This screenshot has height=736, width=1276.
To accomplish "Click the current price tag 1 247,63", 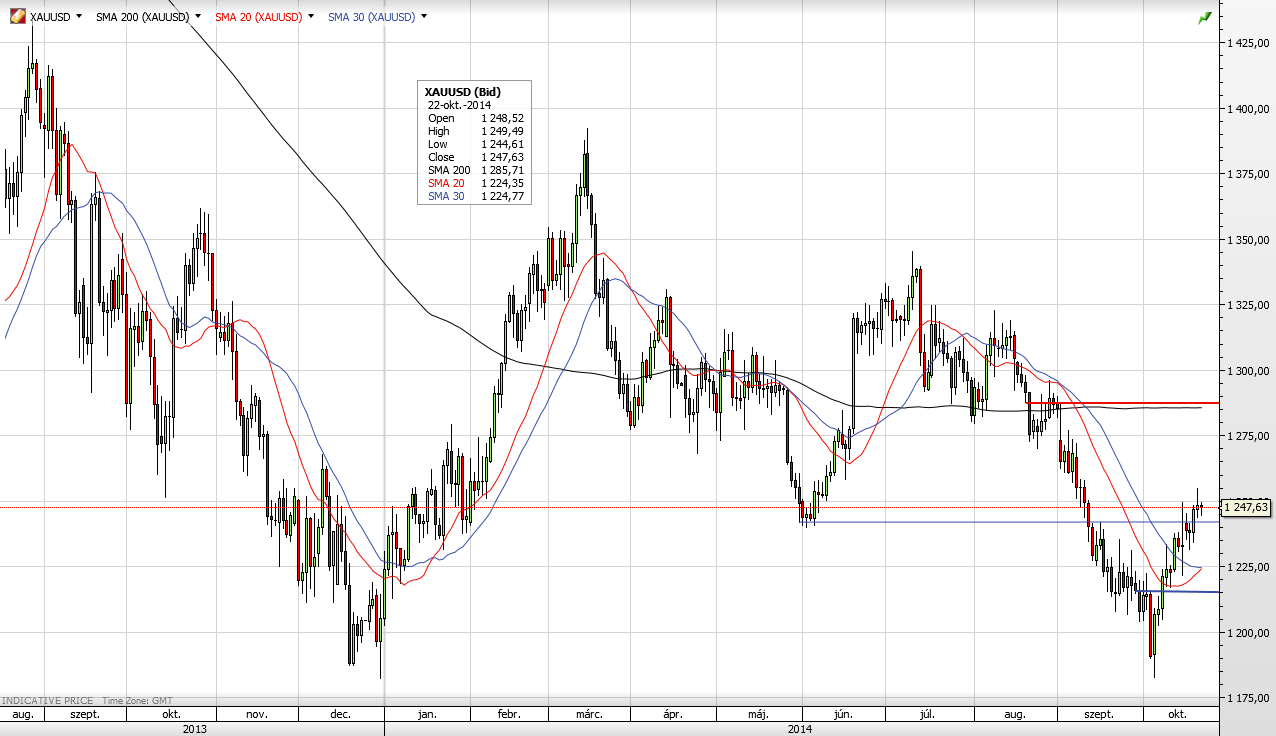I will tap(1247, 508).
